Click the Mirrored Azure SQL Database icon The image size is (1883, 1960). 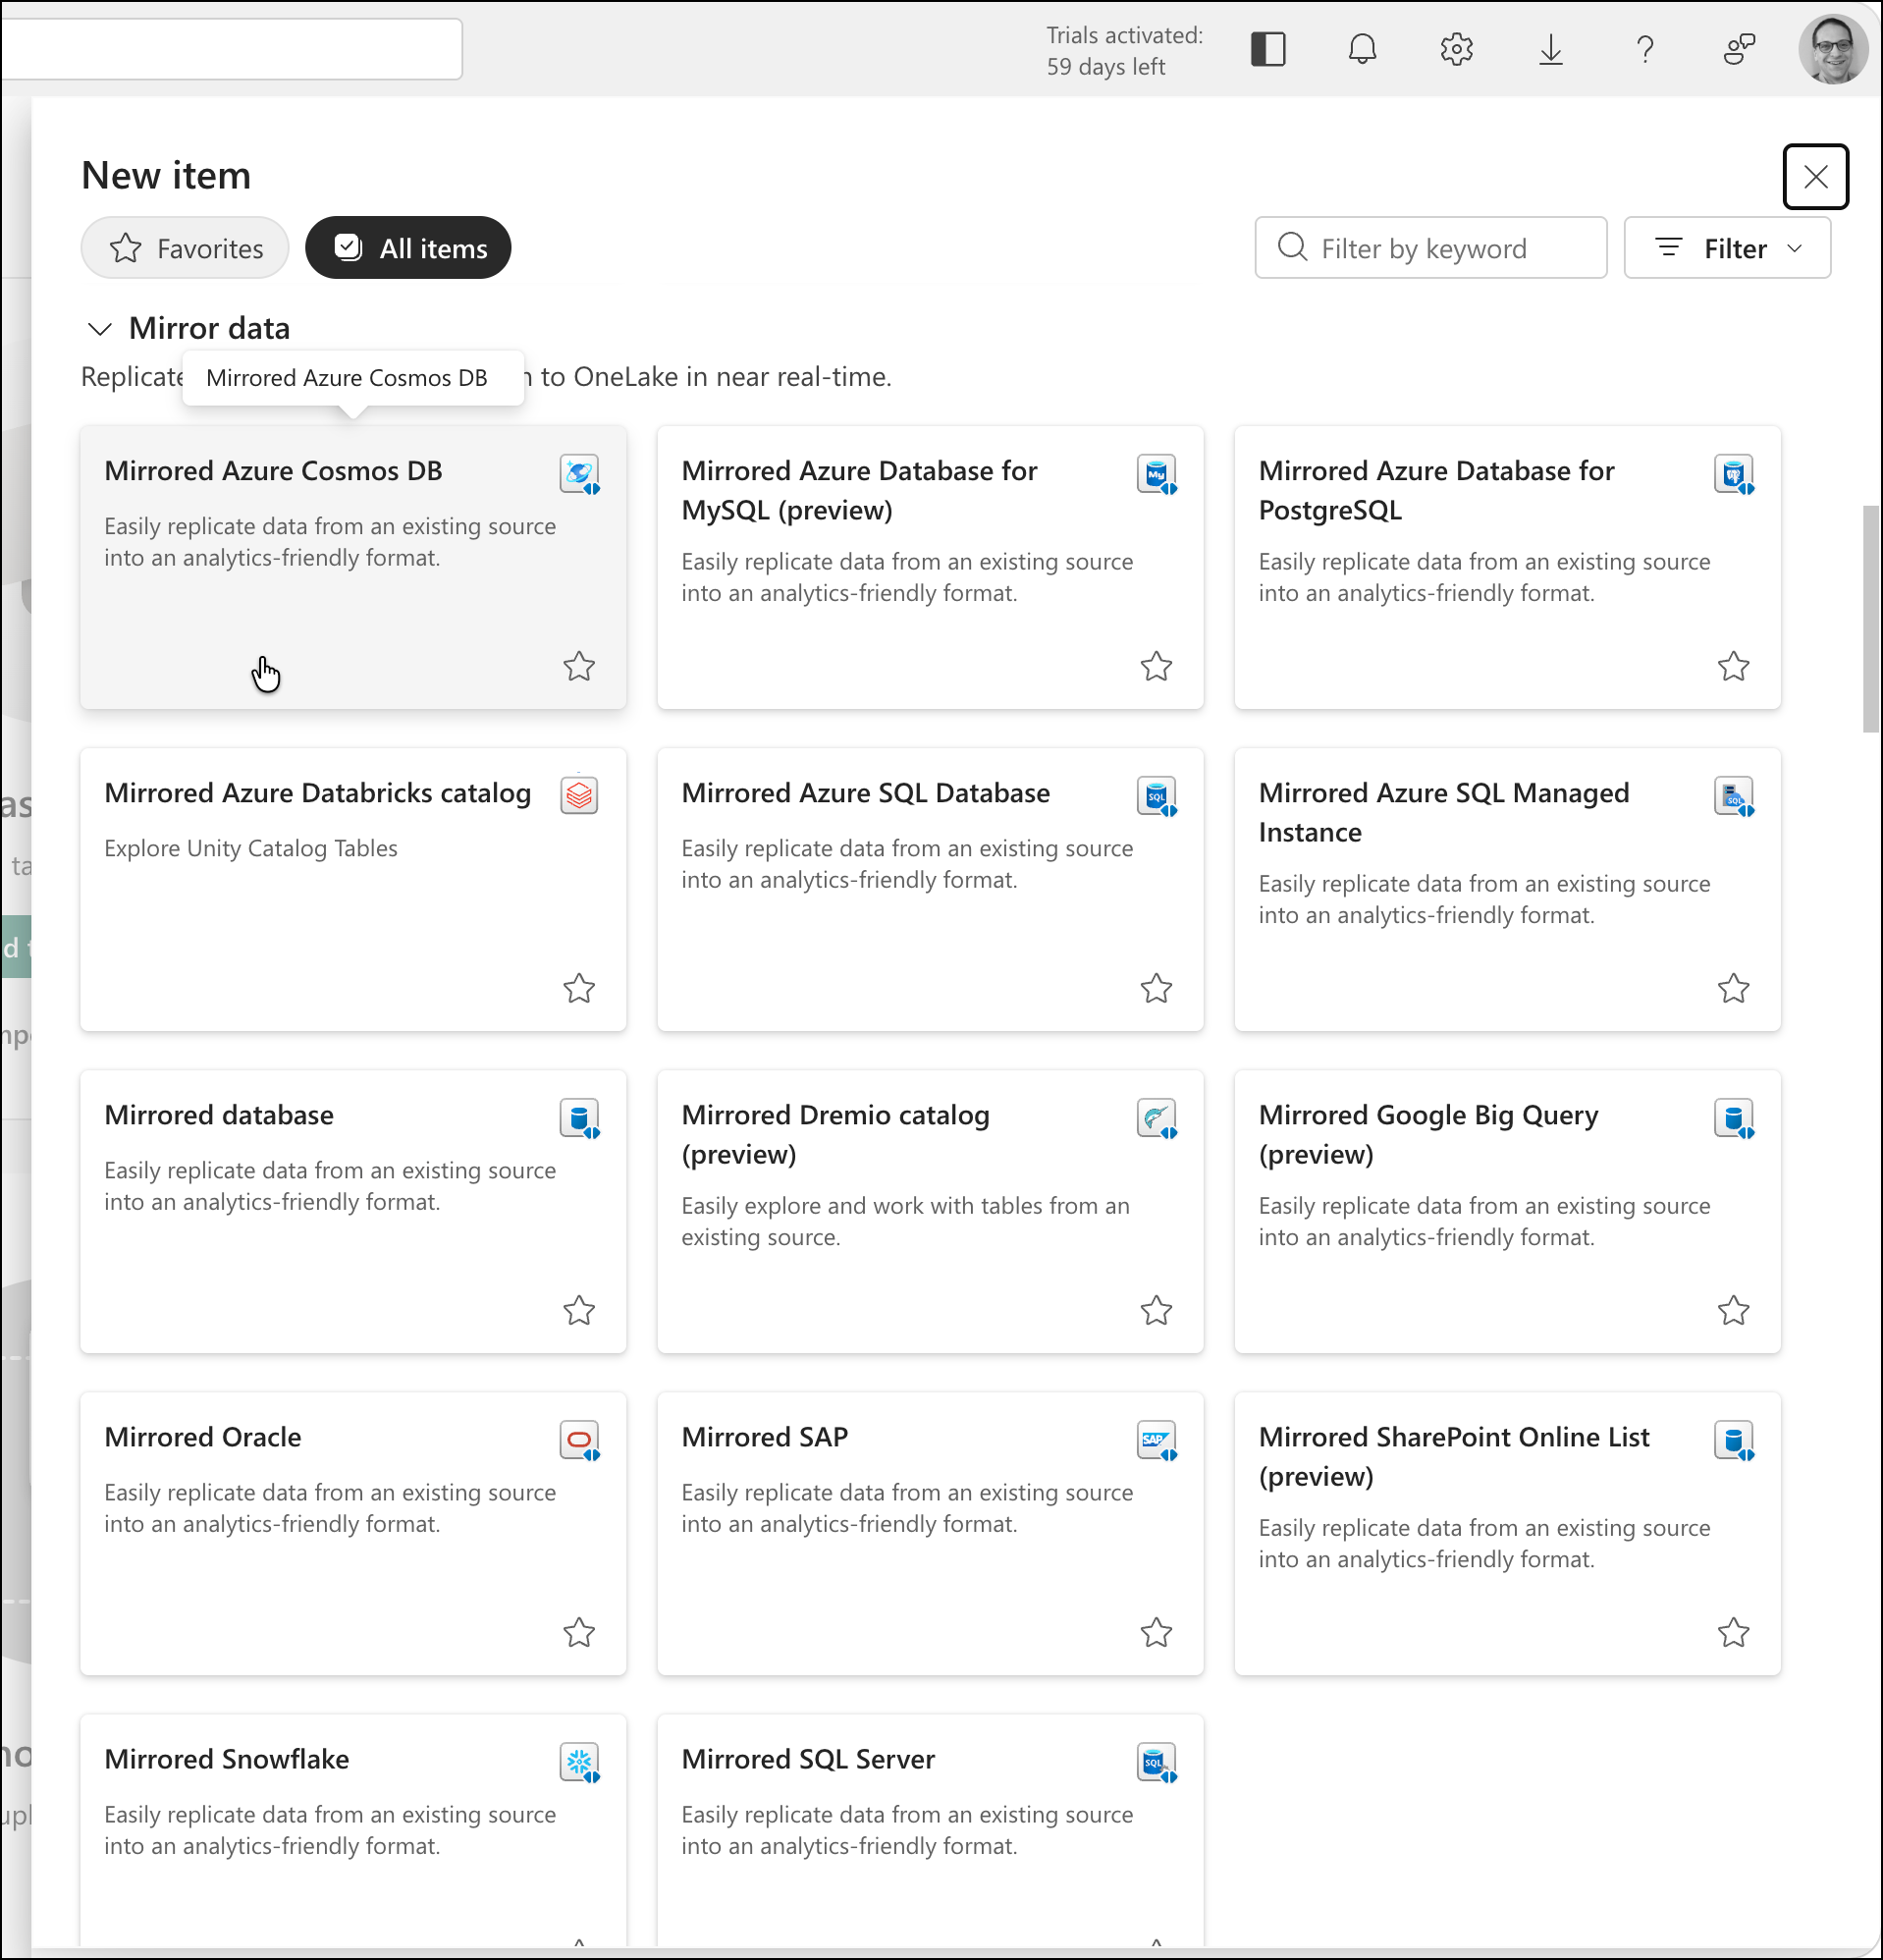pyautogui.click(x=1156, y=796)
